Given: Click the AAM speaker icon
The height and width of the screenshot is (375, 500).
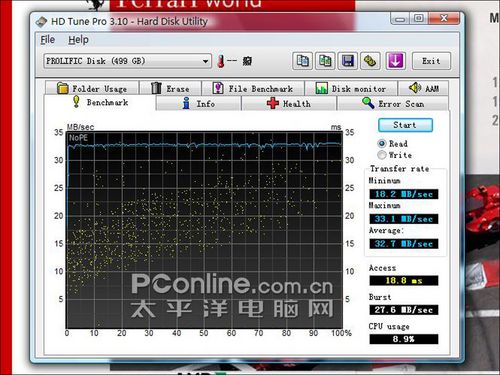Looking at the screenshot, I should pos(415,88).
